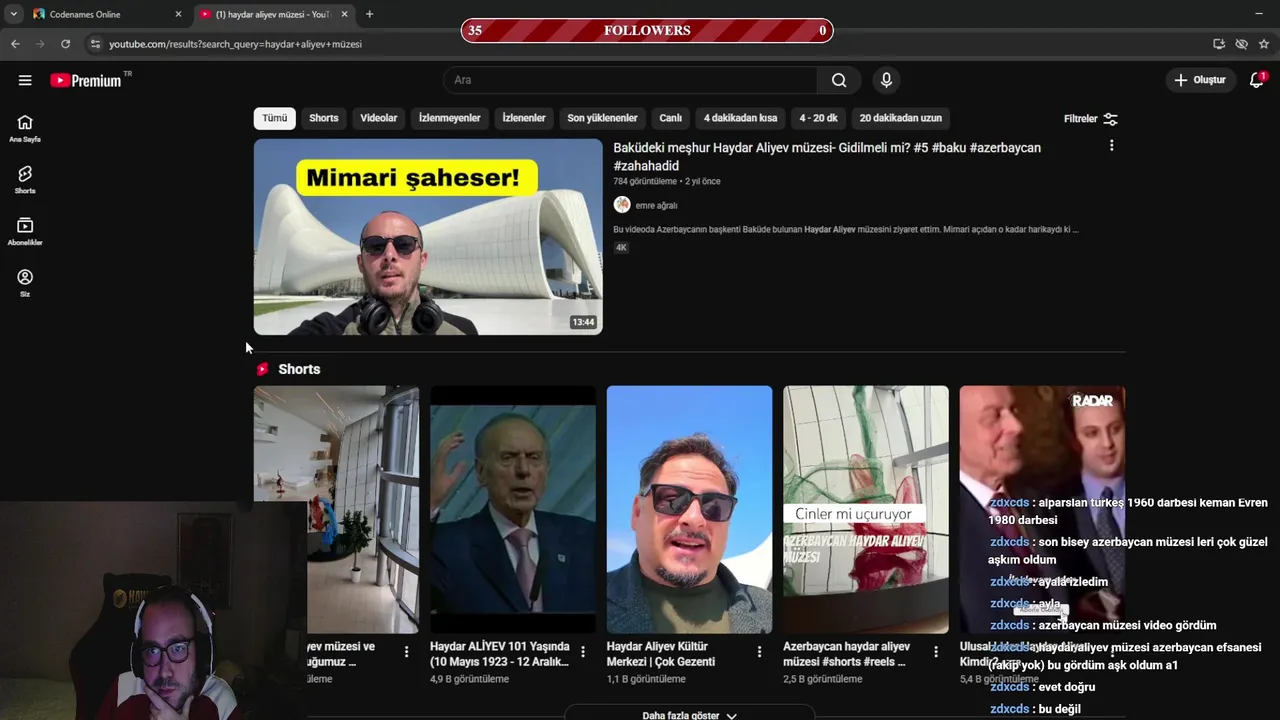Open the Siz profile section
The width and height of the screenshot is (1280, 720).
click(x=25, y=283)
